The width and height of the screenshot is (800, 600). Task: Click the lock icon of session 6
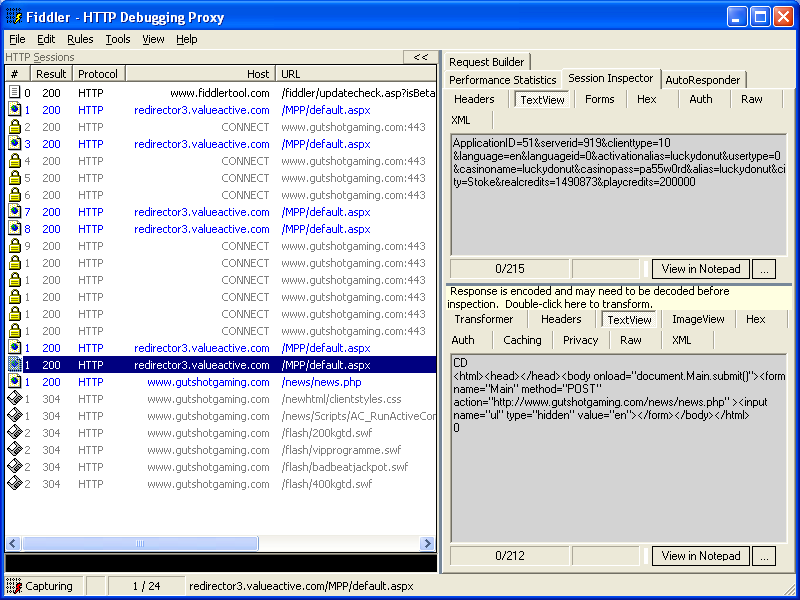click(x=15, y=194)
